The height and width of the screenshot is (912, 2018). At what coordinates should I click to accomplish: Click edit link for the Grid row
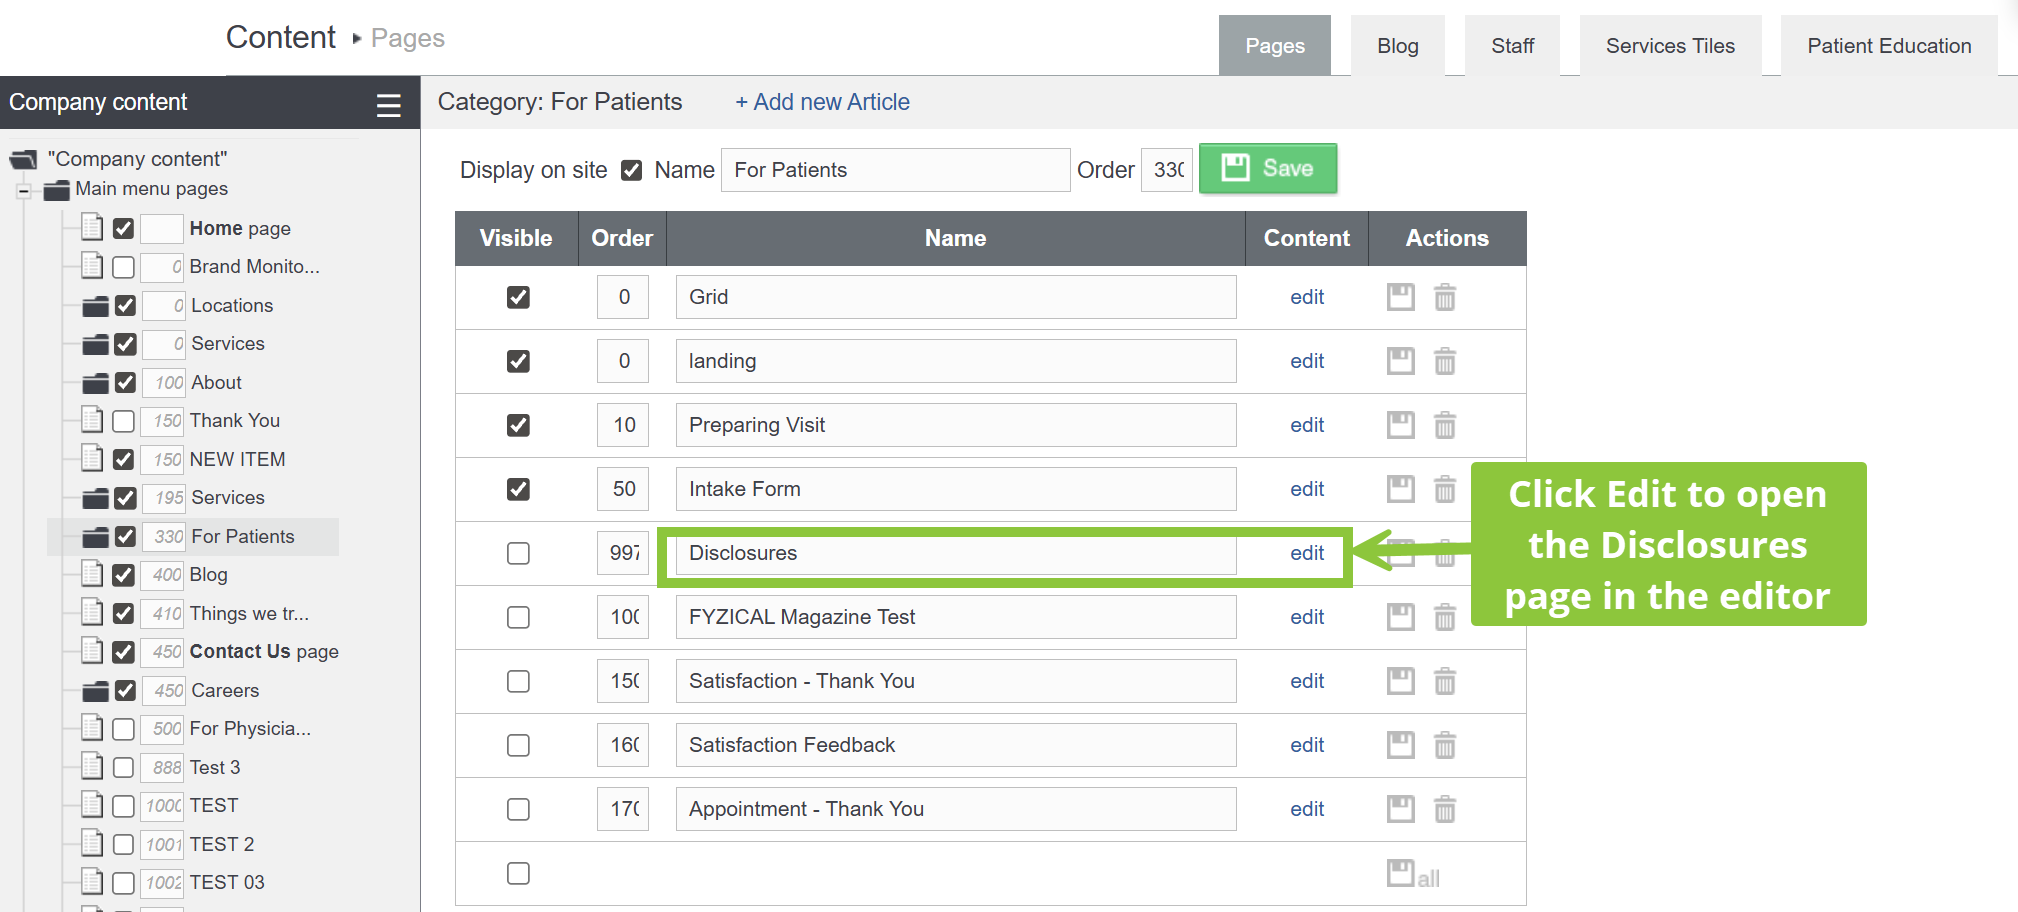(x=1307, y=297)
